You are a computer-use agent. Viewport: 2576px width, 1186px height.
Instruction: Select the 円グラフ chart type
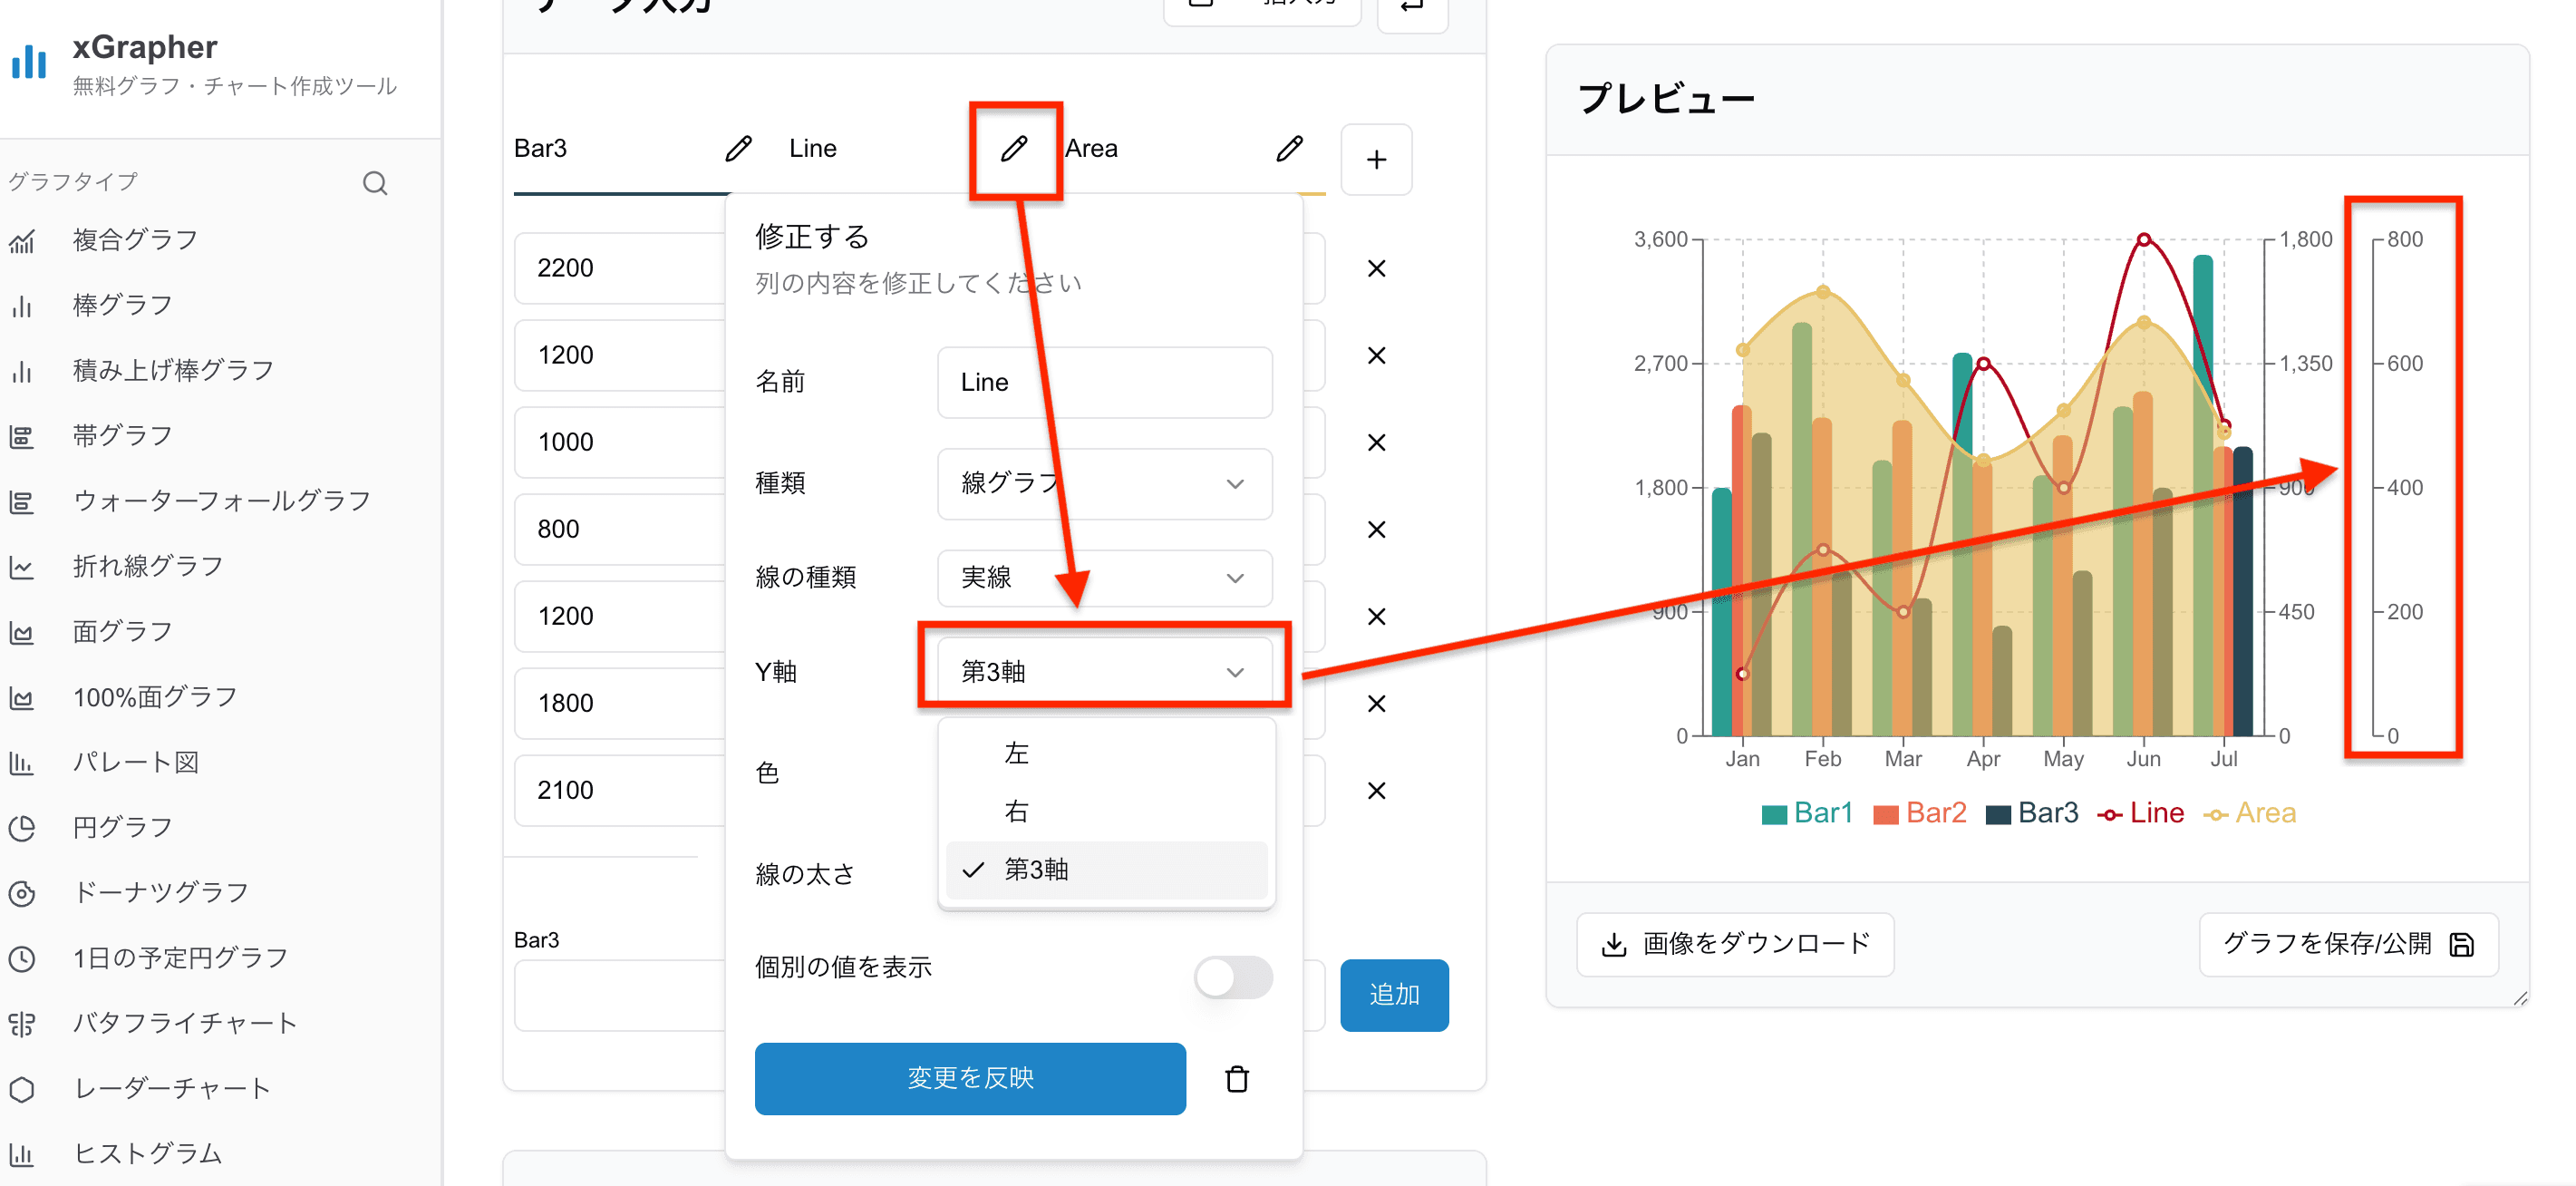tap(121, 826)
